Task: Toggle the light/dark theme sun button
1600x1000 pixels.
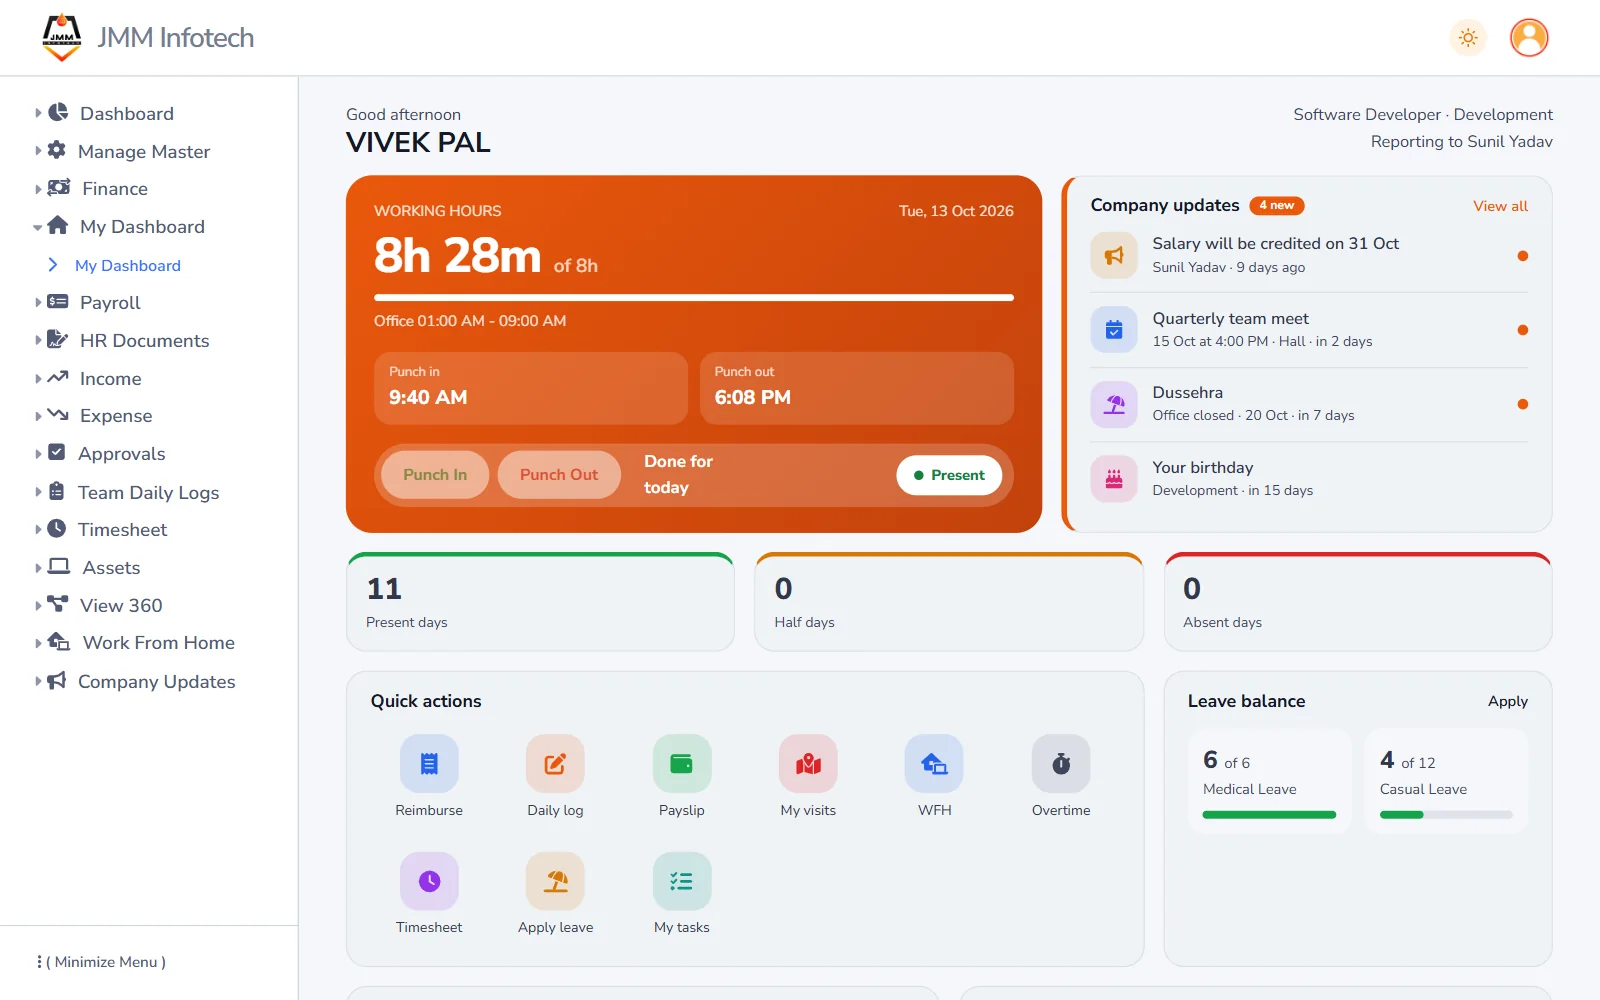Action: 1468,38
